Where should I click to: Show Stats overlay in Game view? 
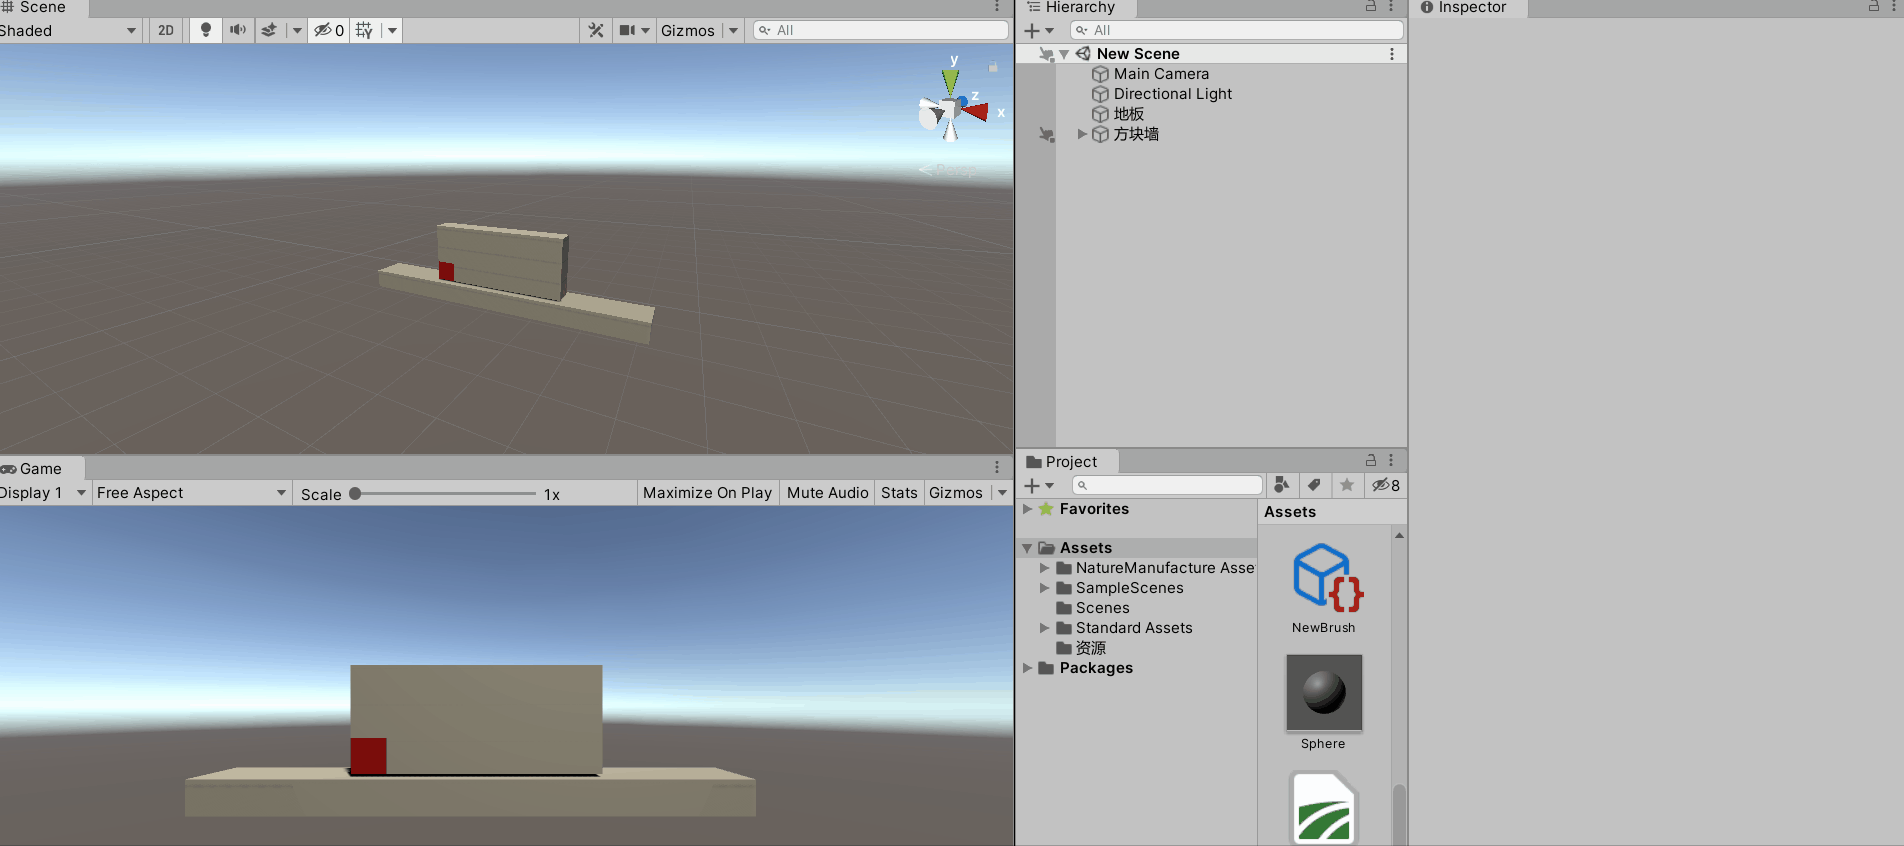[899, 492]
